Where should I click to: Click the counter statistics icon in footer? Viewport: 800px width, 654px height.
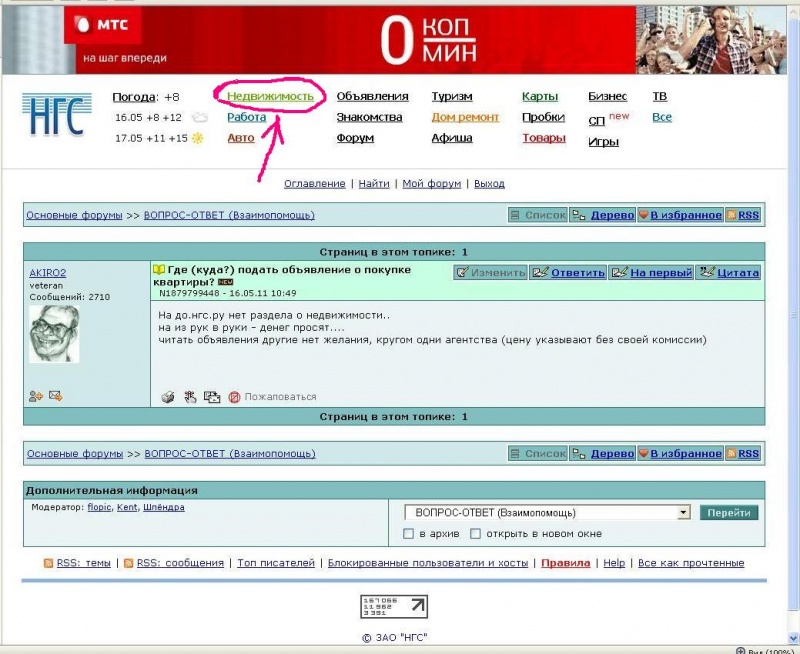(393, 606)
